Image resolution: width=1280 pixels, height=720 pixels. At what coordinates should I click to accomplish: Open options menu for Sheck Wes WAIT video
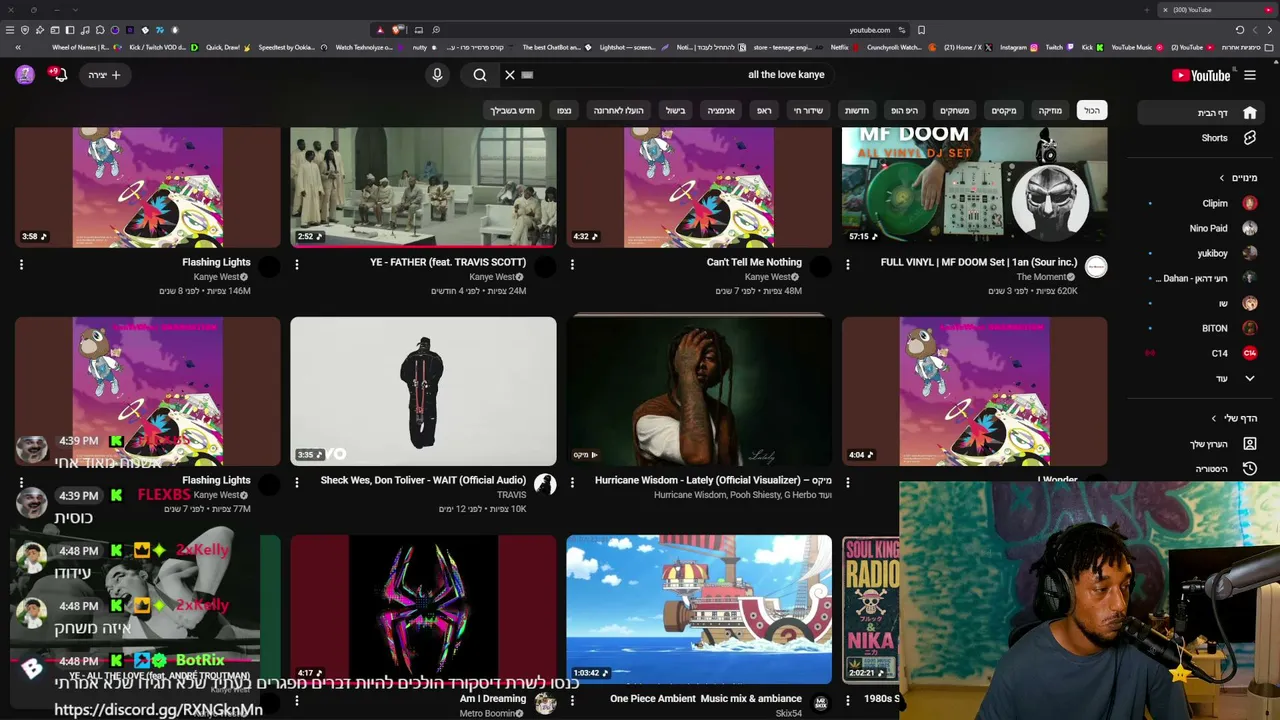[x=297, y=483]
